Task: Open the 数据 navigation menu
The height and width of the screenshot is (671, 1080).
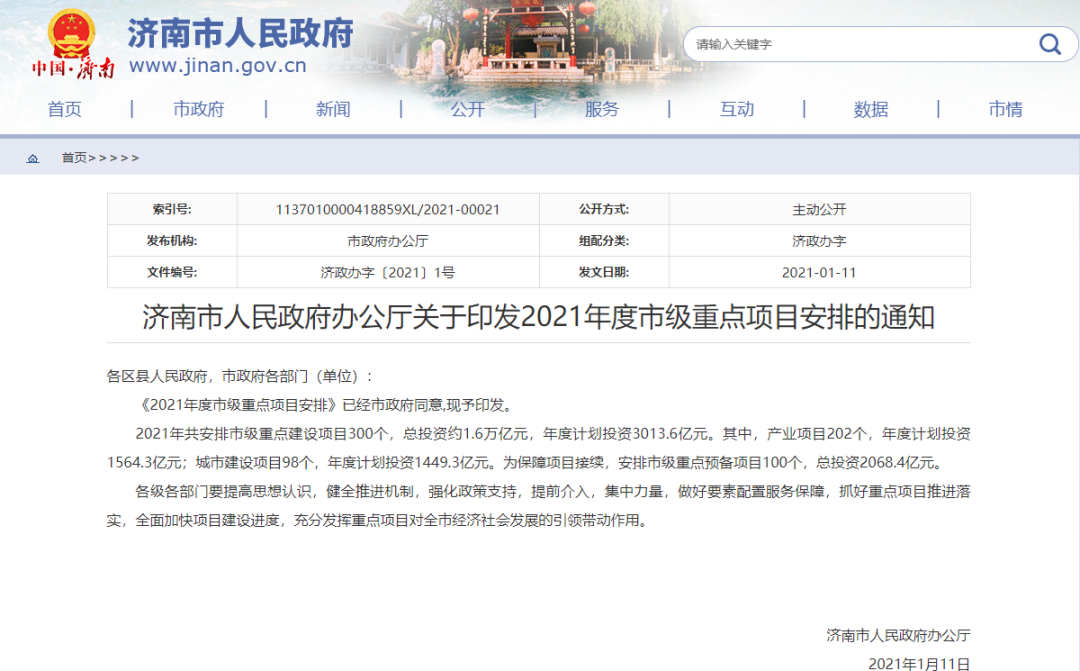Action: 871,109
